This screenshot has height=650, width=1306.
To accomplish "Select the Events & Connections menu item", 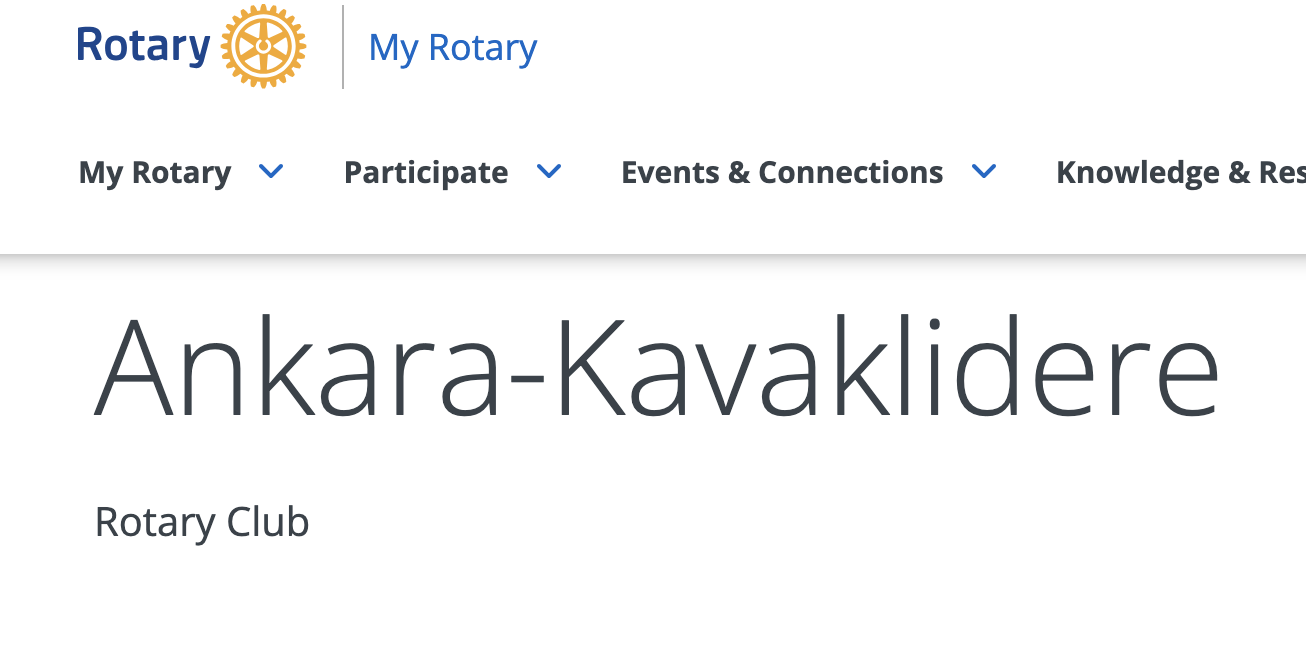I will pos(781,172).
